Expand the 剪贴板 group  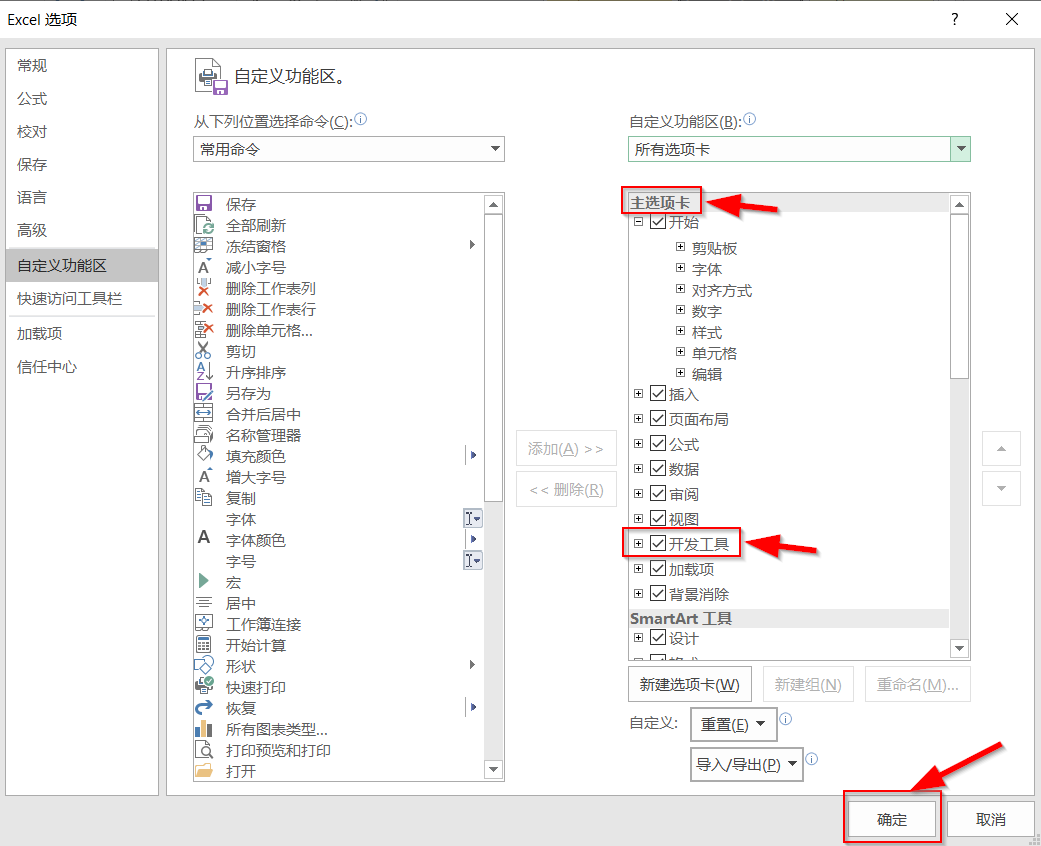point(681,247)
